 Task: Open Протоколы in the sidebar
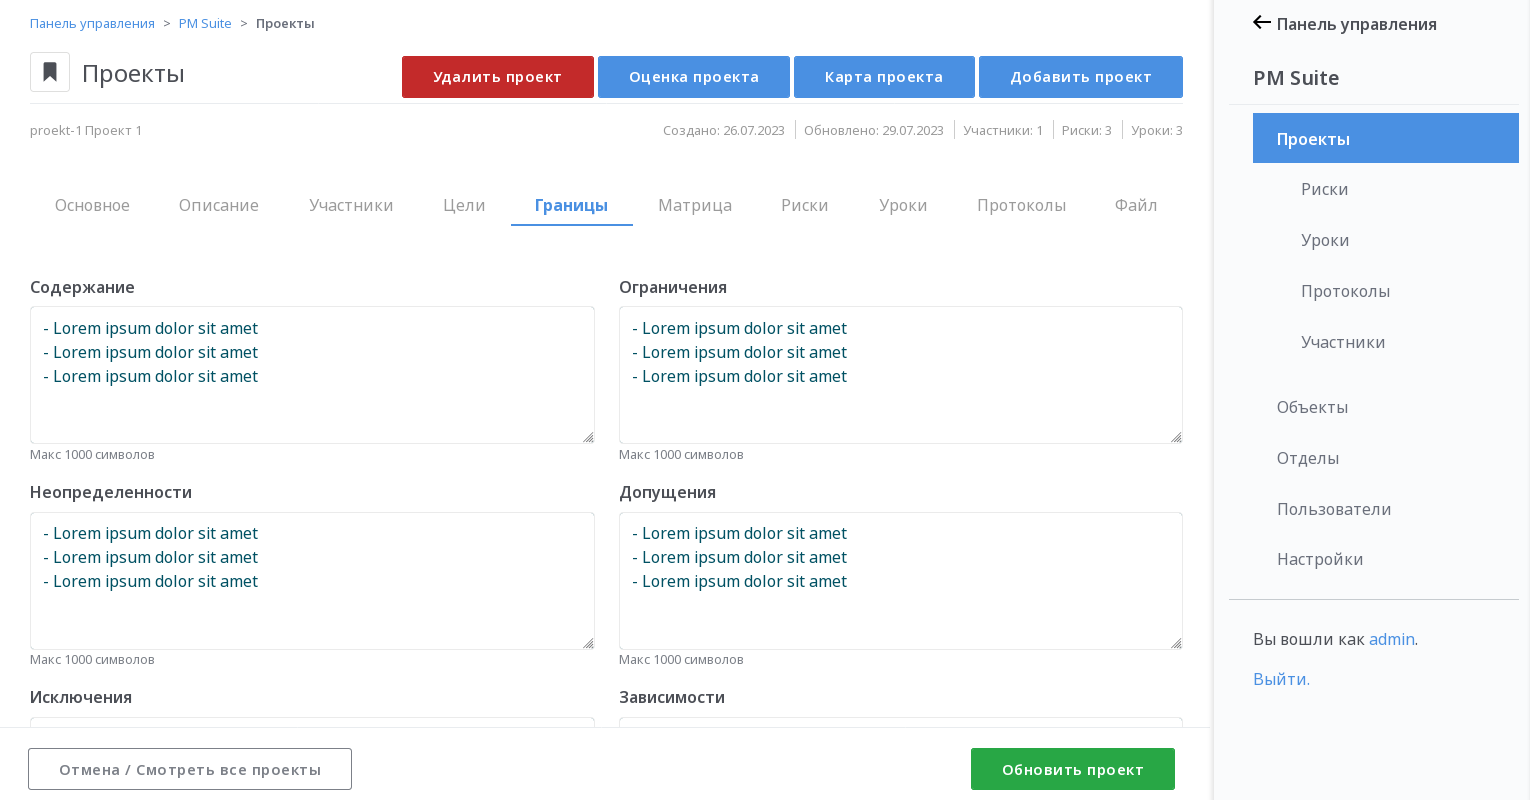[1346, 291]
